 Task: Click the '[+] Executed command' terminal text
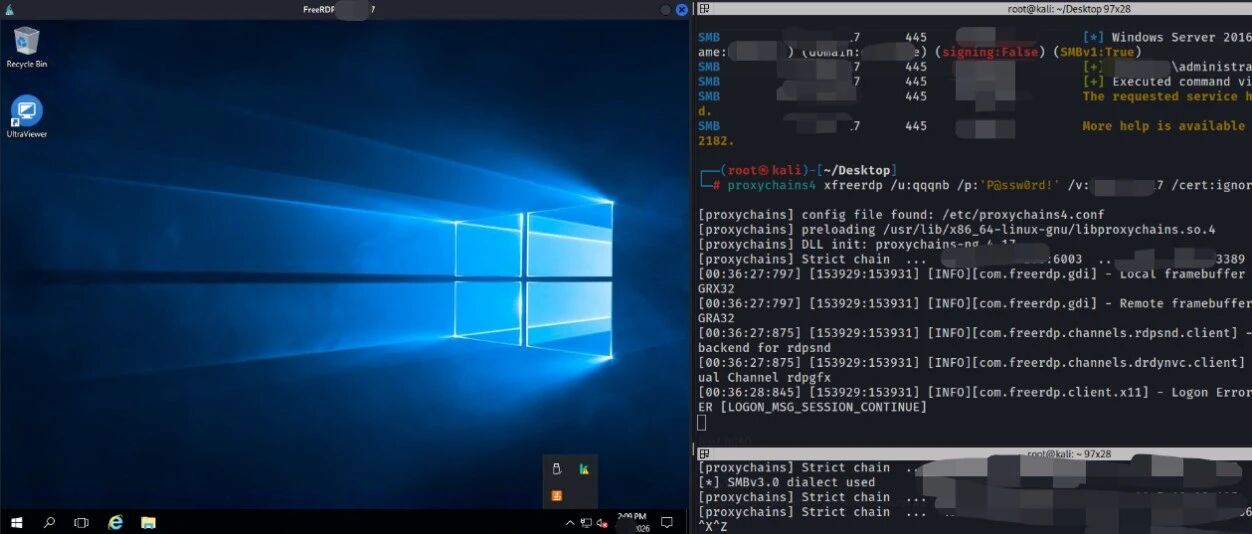pyautogui.click(x=1157, y=82)
